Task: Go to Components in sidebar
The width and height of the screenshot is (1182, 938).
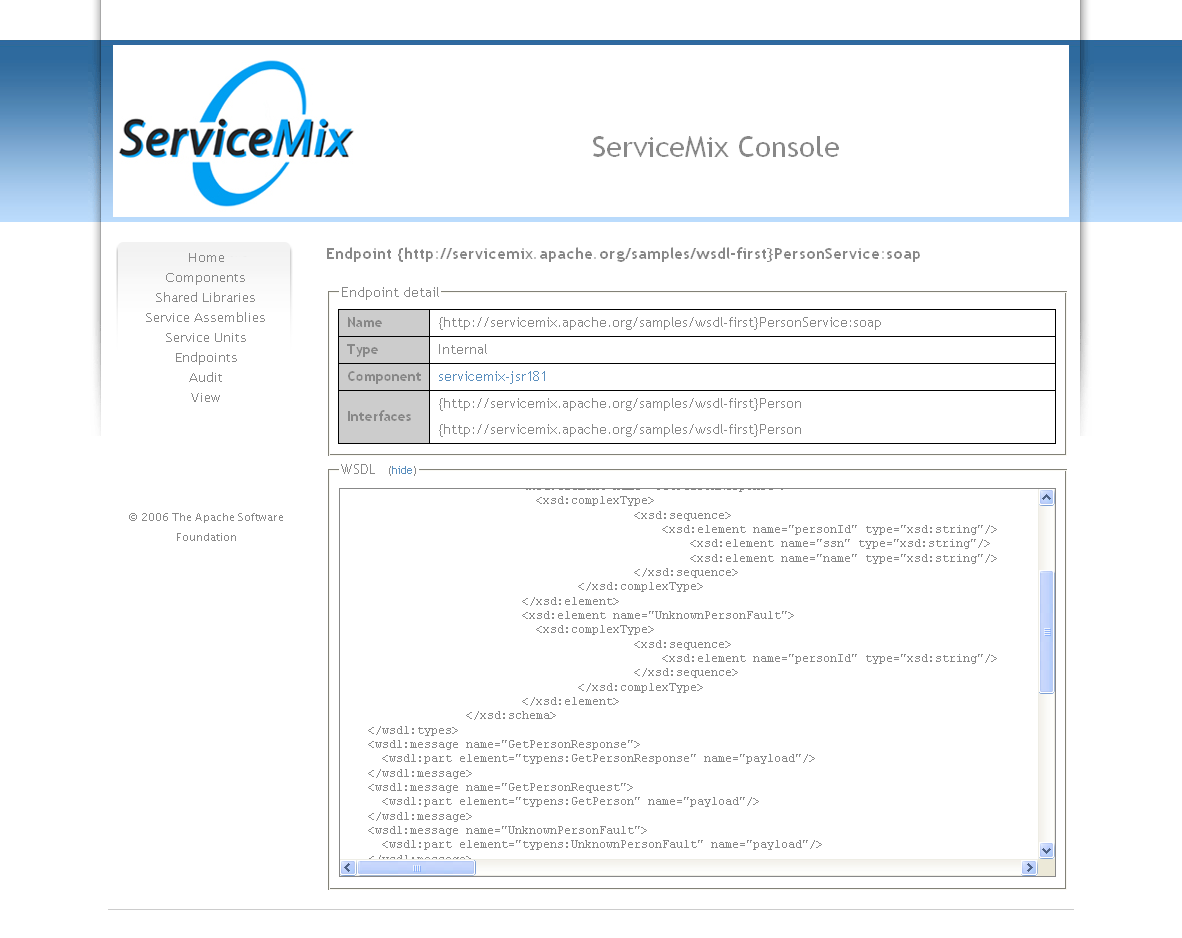Action: click(x=205, y=277)
